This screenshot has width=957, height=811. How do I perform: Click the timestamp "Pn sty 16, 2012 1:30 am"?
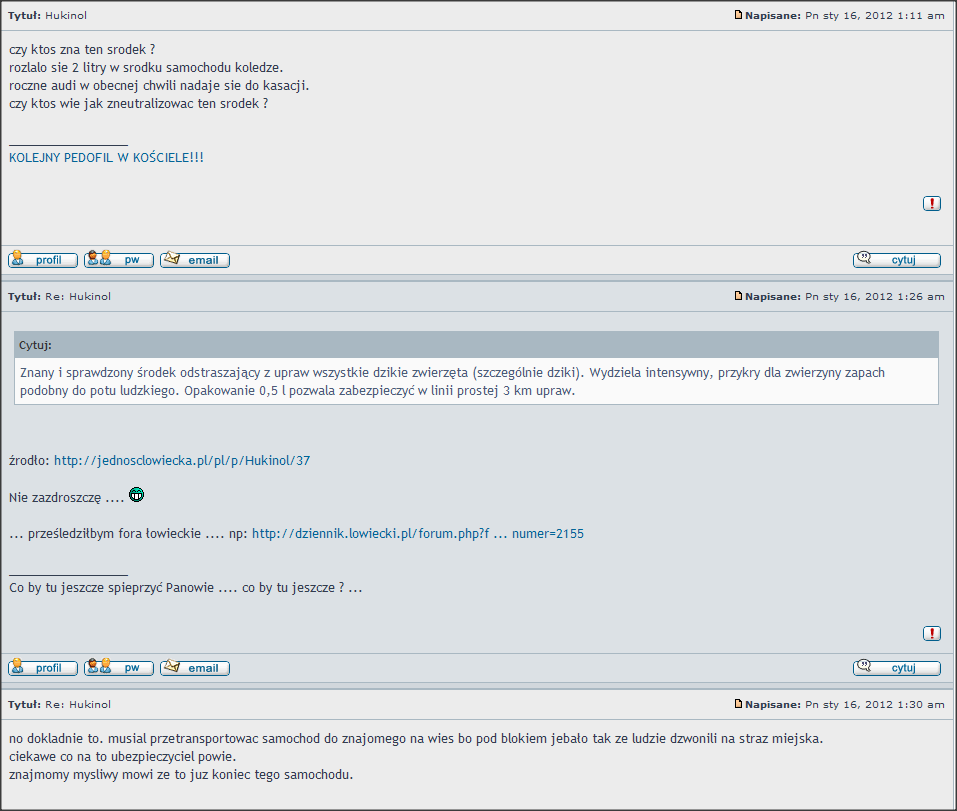coord(875,704)
